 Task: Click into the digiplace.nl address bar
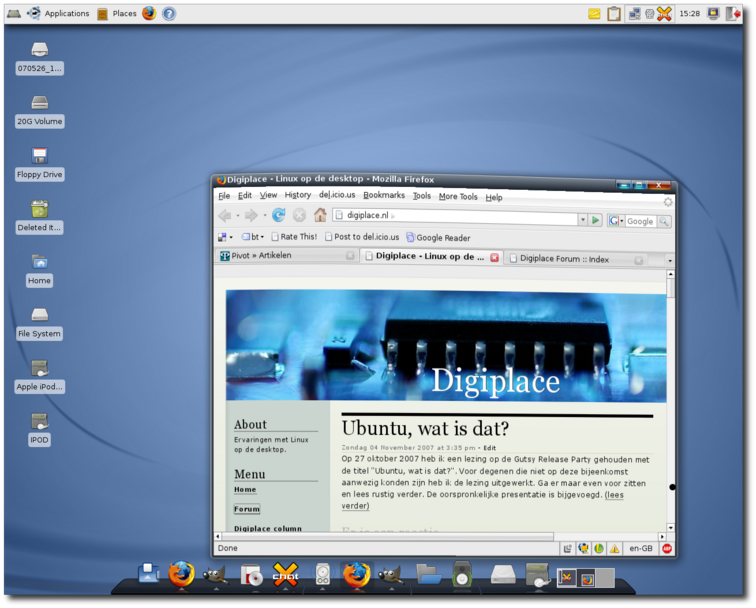455,216
